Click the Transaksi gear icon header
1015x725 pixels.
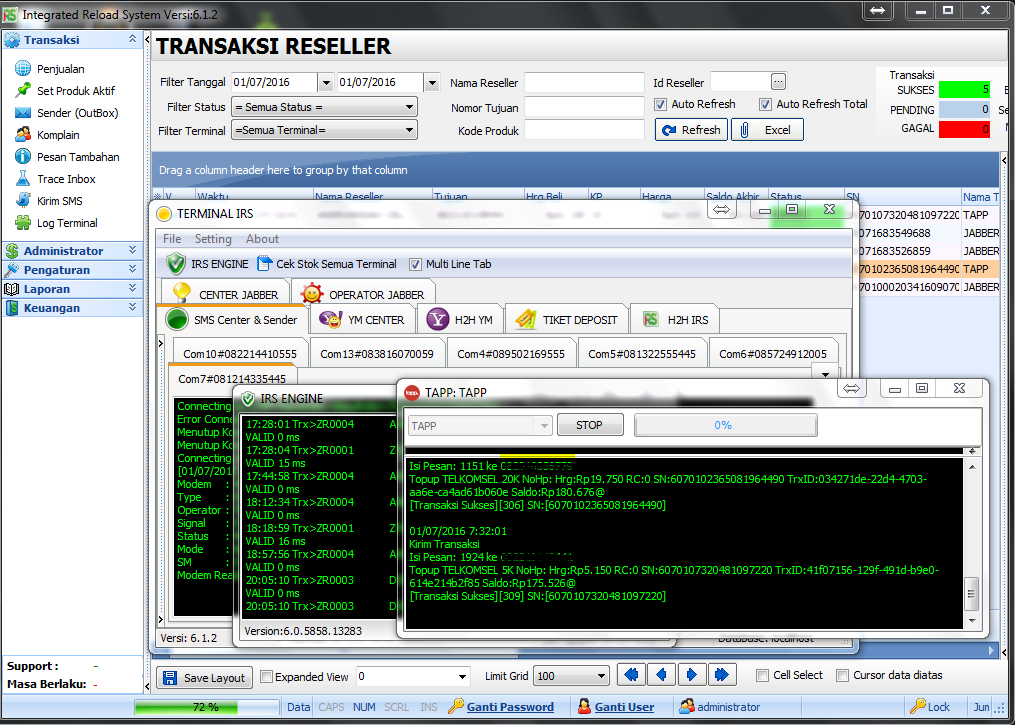(x=12, y=40)
